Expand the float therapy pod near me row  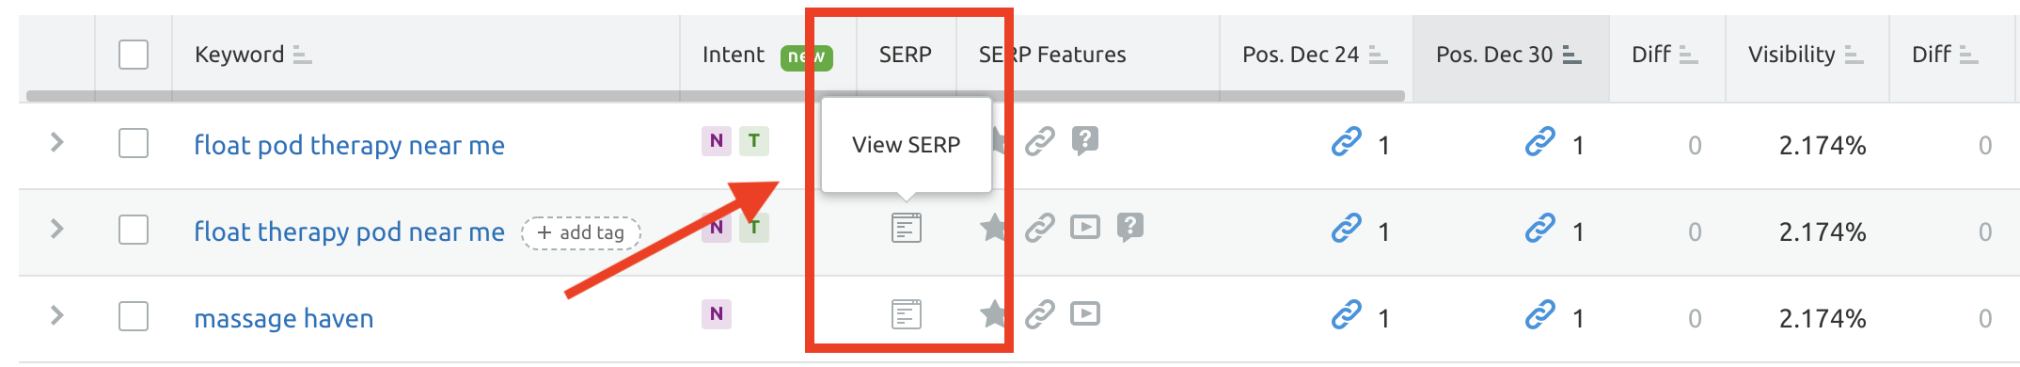tap(57, 229)
